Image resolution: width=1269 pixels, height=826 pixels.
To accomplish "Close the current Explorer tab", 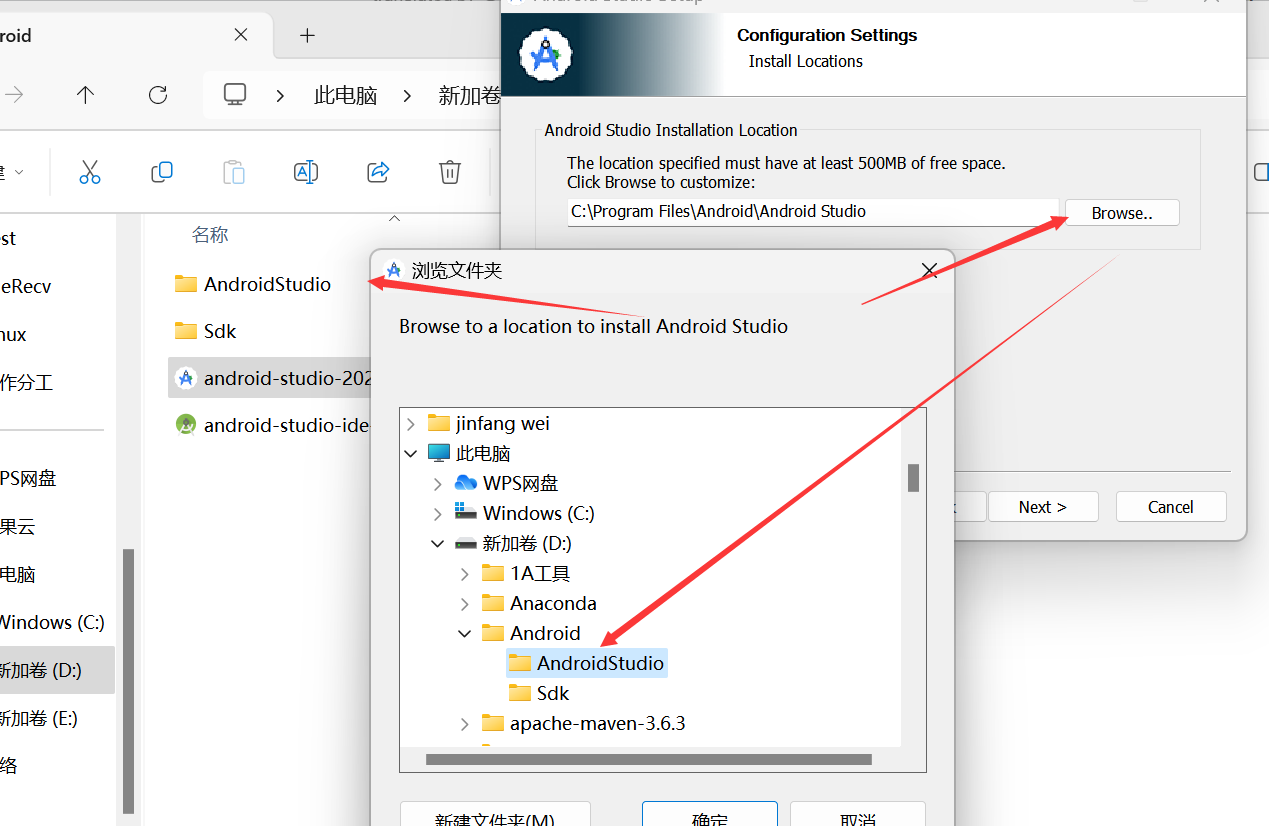I will [241, 35].
